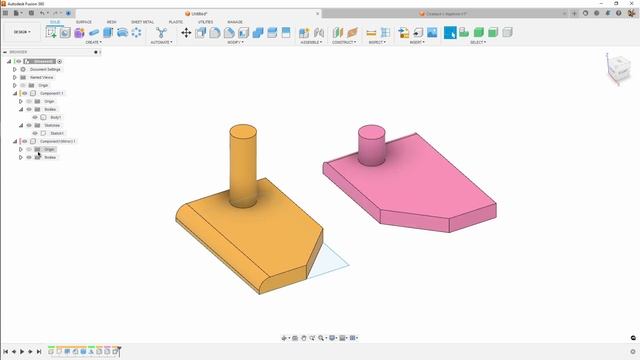Viewport: 640px width, 360px height.
Task: Select the Plane at Angle construct icon
Action: [352, 33]
